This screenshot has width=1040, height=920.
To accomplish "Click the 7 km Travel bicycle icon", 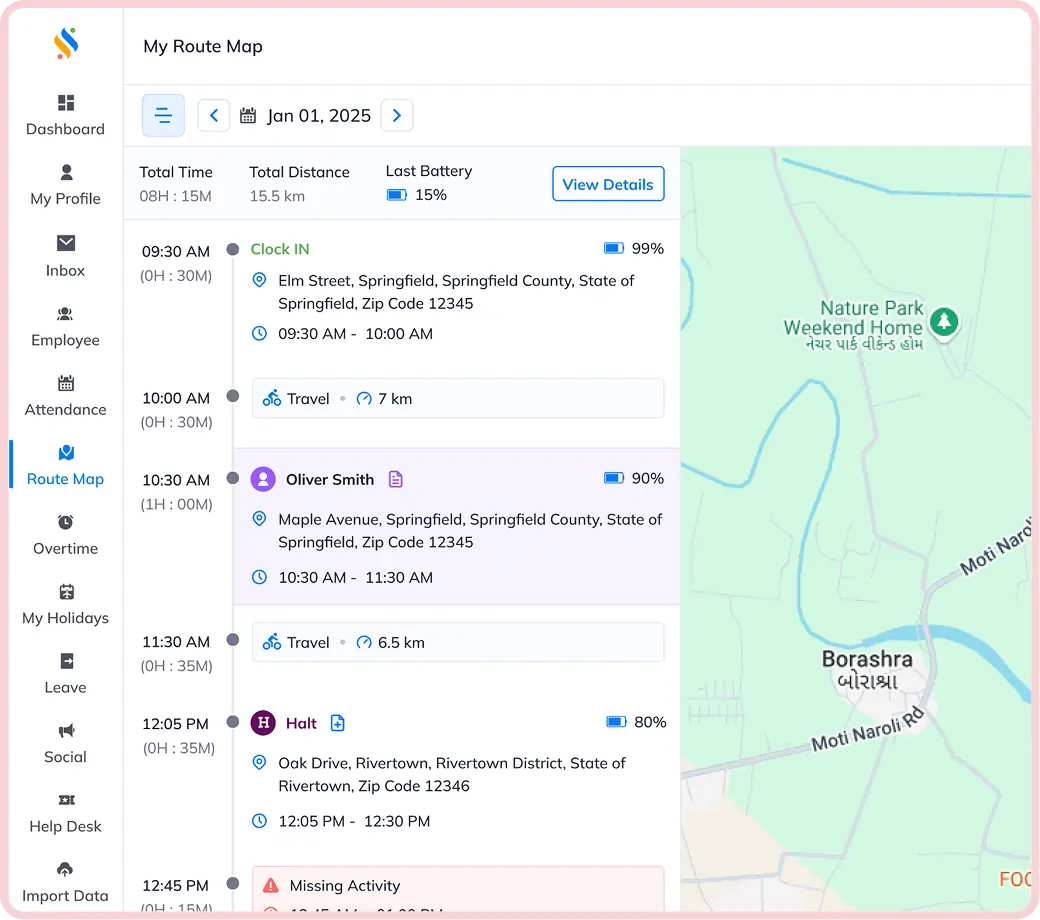I will (272, 398).
